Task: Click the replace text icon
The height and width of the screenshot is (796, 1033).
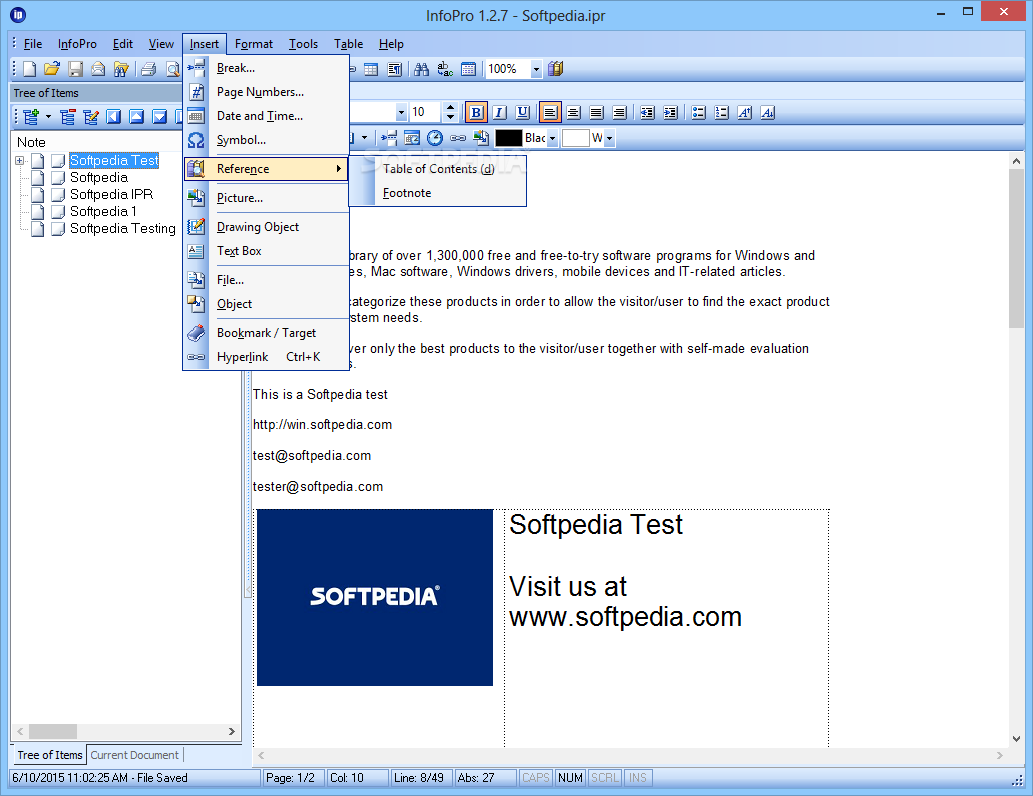Action: coord(445,69)
